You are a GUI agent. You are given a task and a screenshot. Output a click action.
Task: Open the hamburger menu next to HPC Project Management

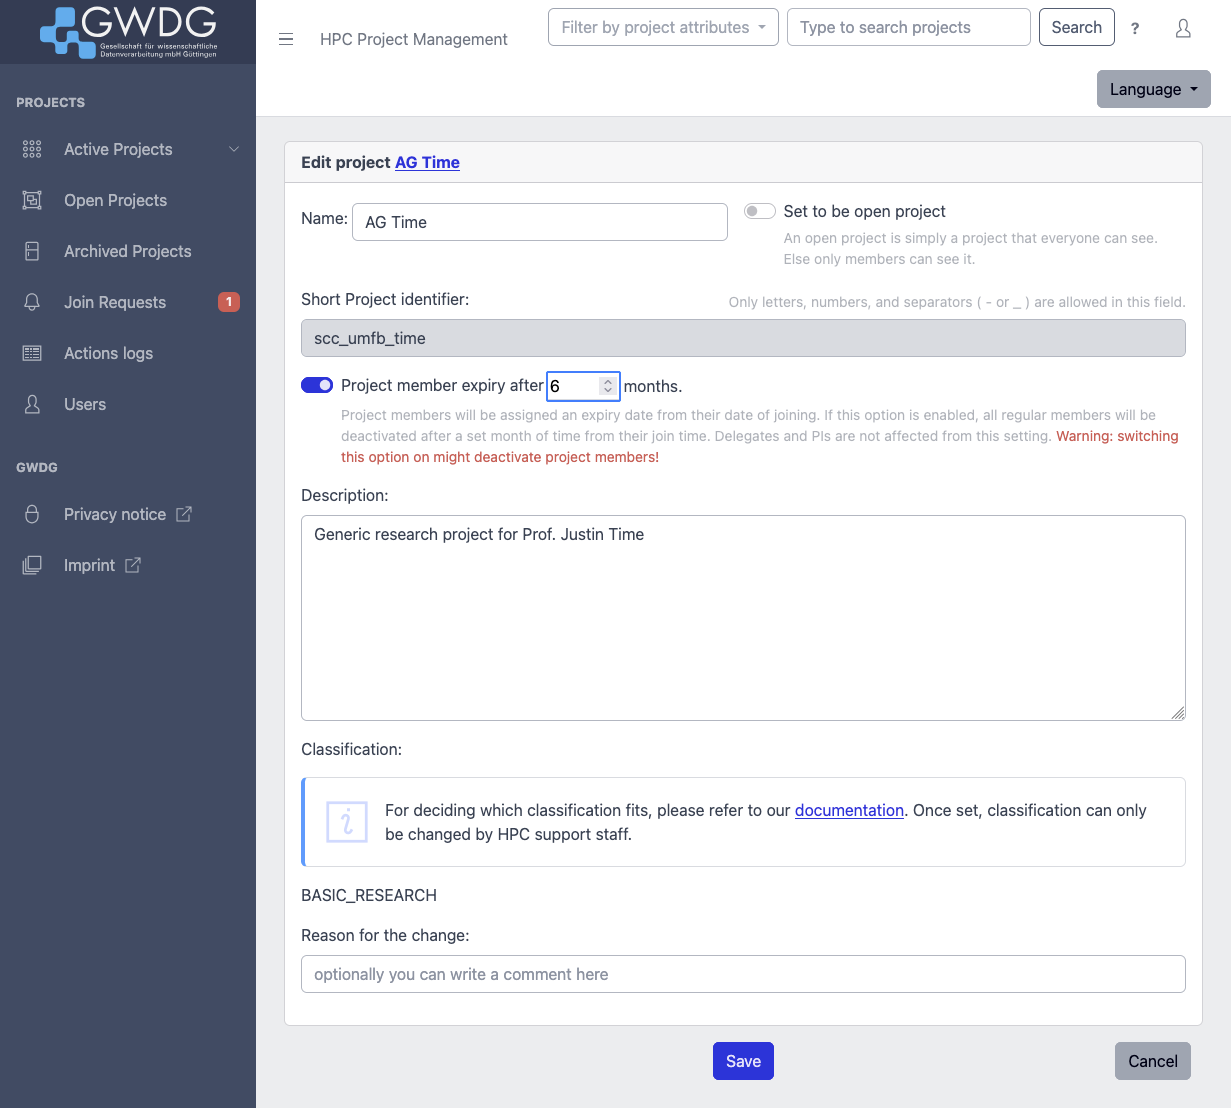coord(286,39)
